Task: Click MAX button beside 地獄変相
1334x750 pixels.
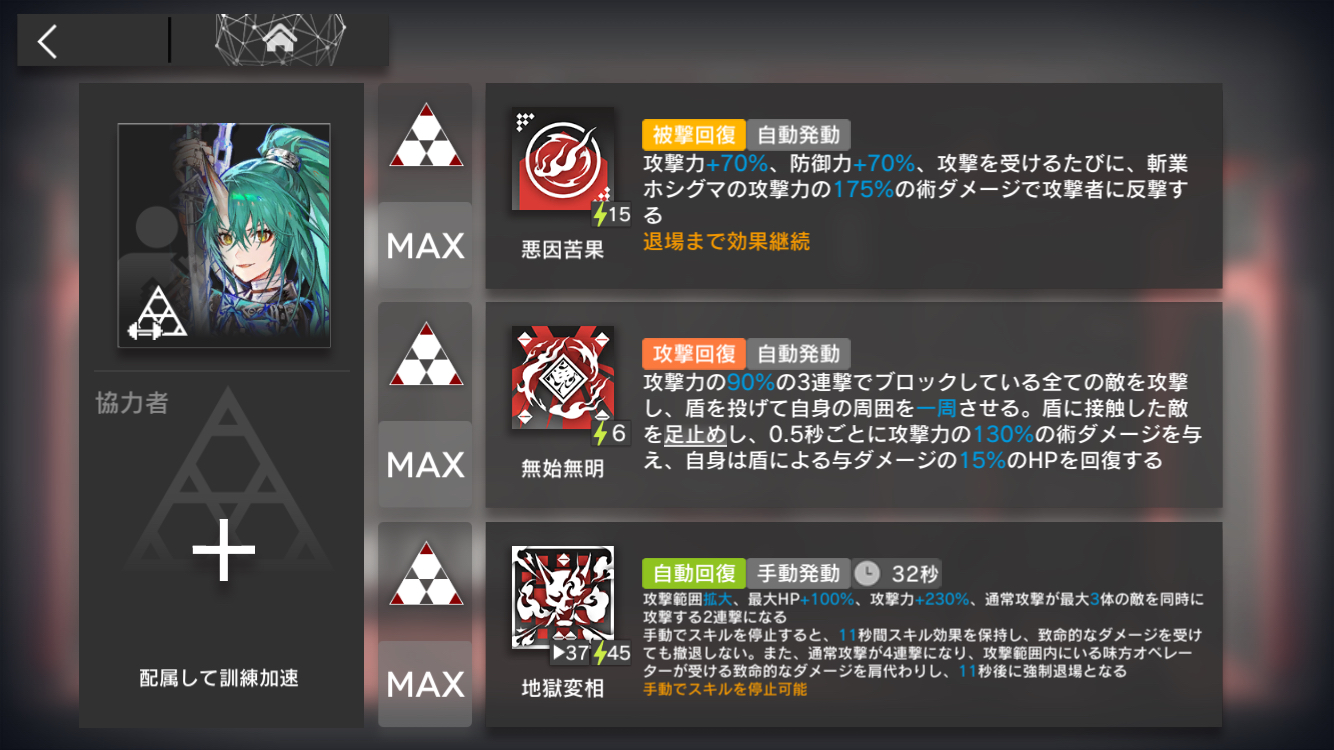Action: tap(425, 684)
